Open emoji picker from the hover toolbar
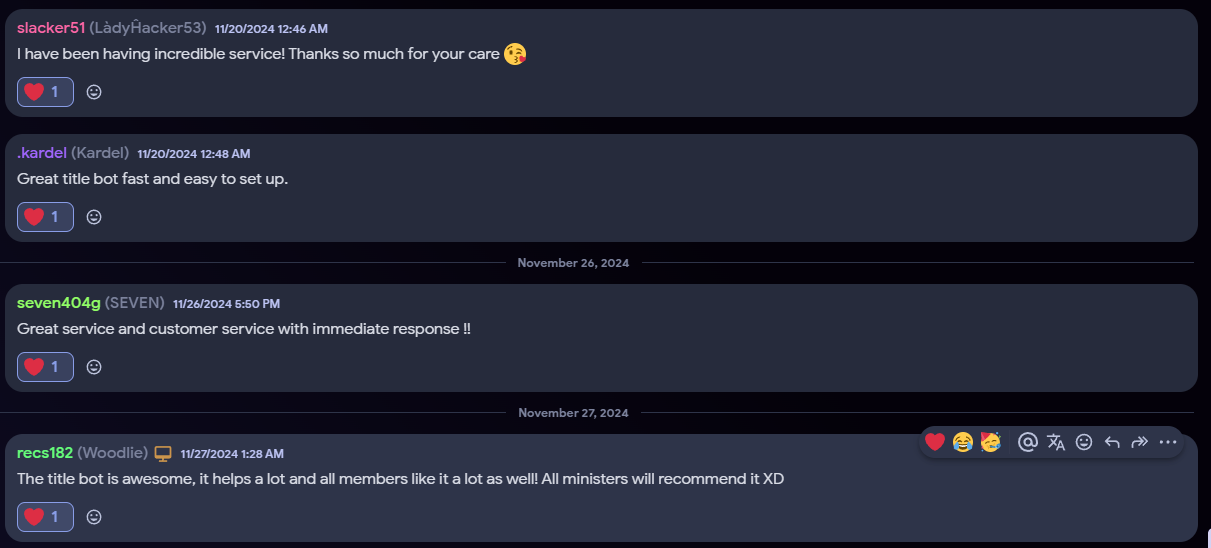 click(1084, 442)
